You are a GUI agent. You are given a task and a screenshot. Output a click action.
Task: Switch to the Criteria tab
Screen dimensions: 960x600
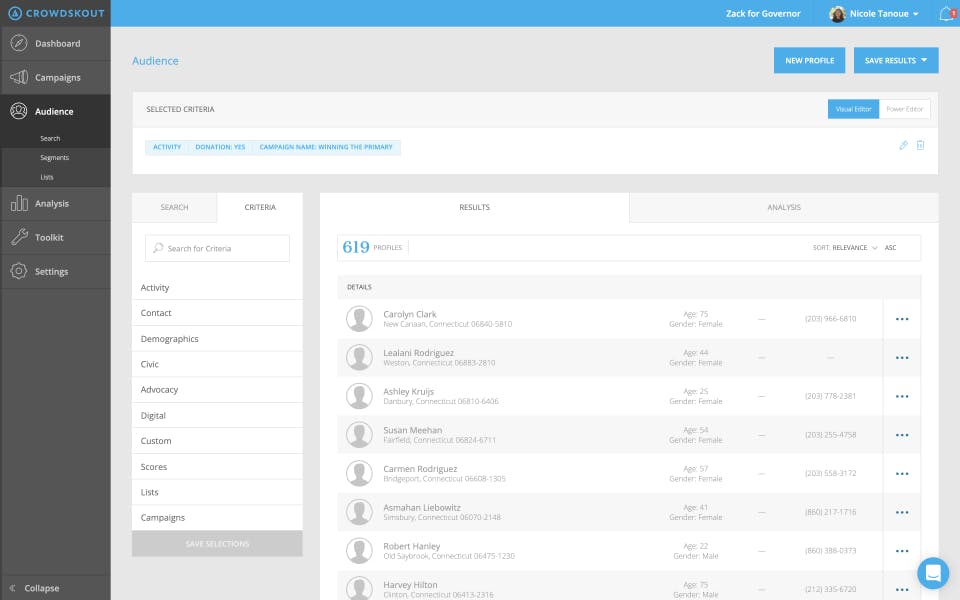pos(260,208)
